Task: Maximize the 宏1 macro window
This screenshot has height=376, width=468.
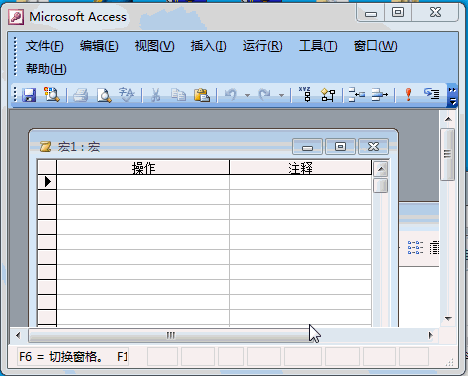Action: (340, 147)
